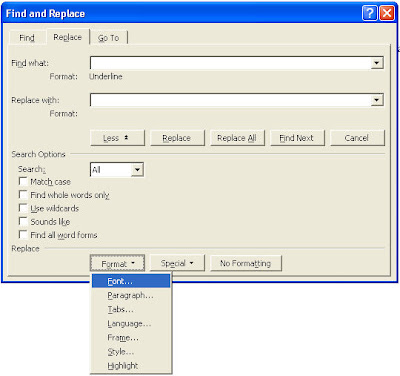
Task: Cancel the Find and Replace dialog
Action: tap(357, 138)
